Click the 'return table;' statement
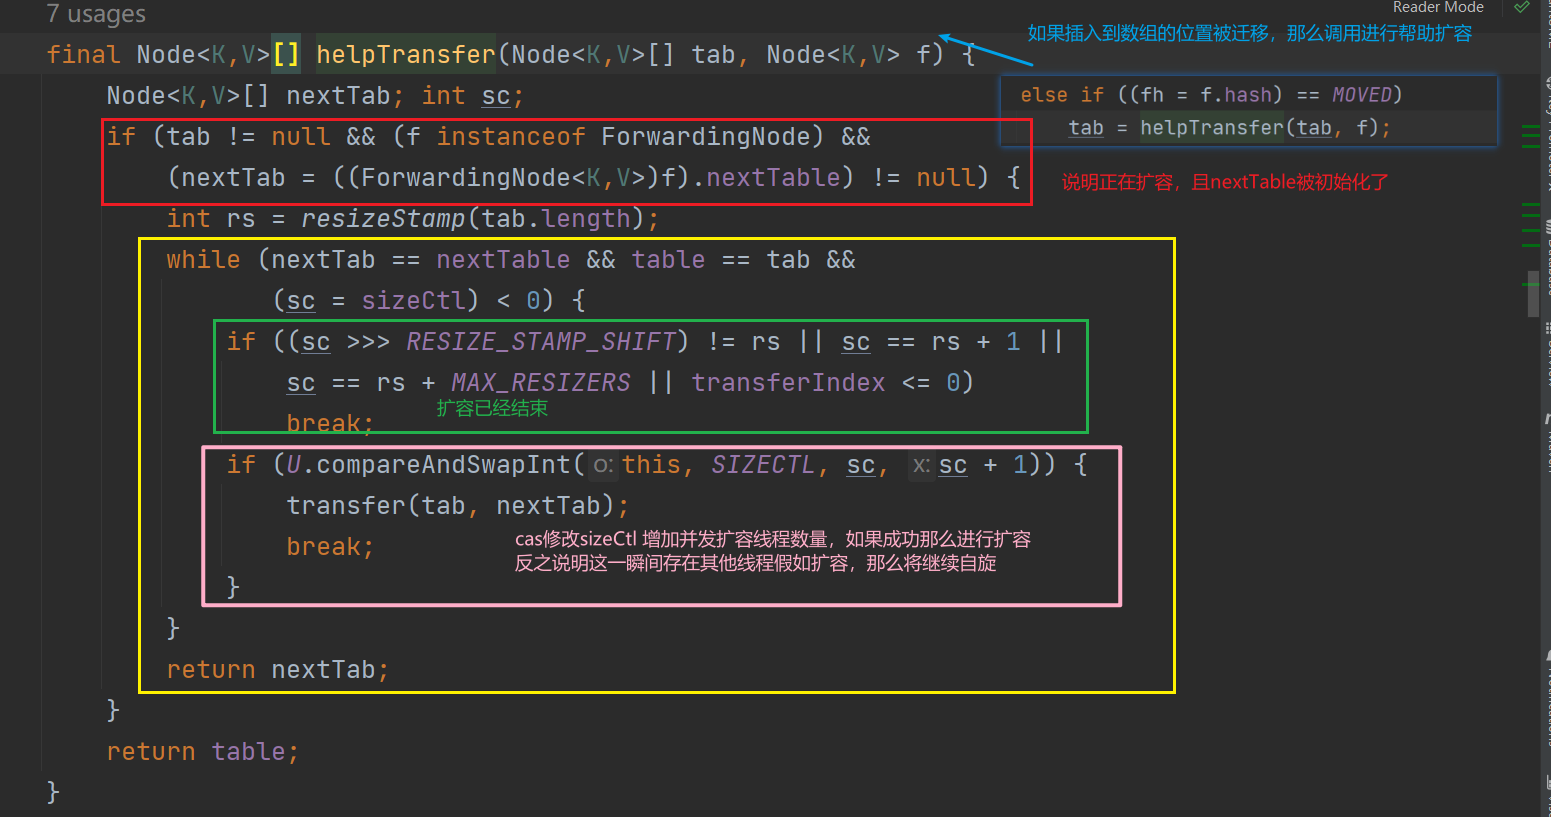 click(203, 752)
